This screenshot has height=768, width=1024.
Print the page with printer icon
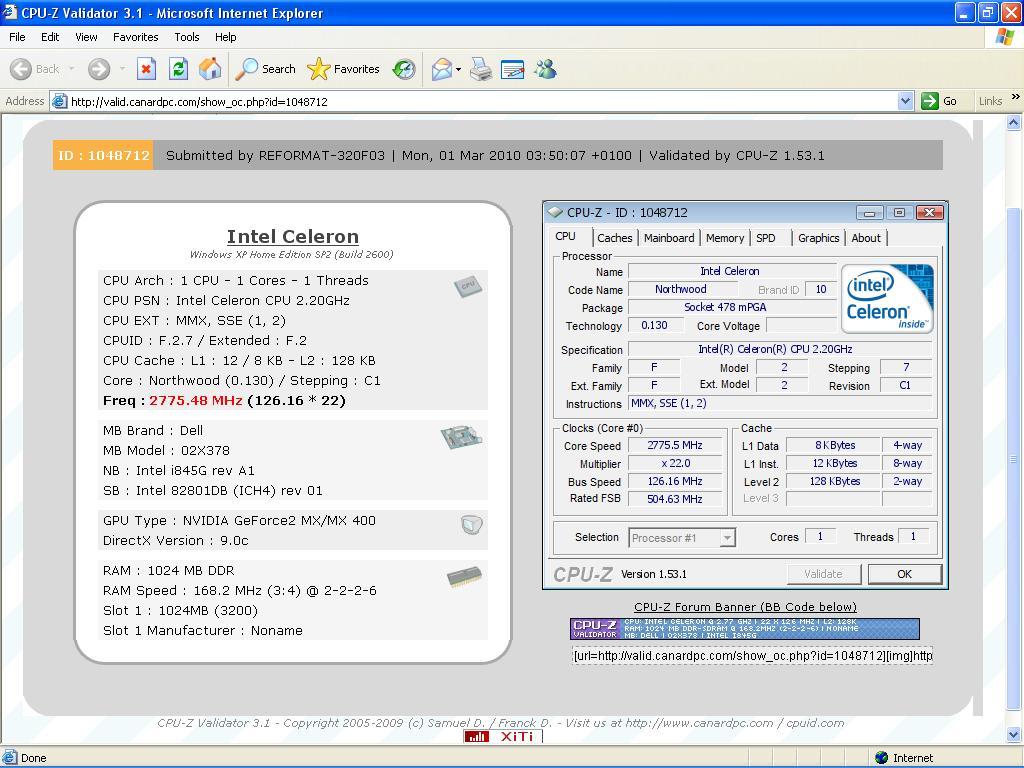click(481, 69)
